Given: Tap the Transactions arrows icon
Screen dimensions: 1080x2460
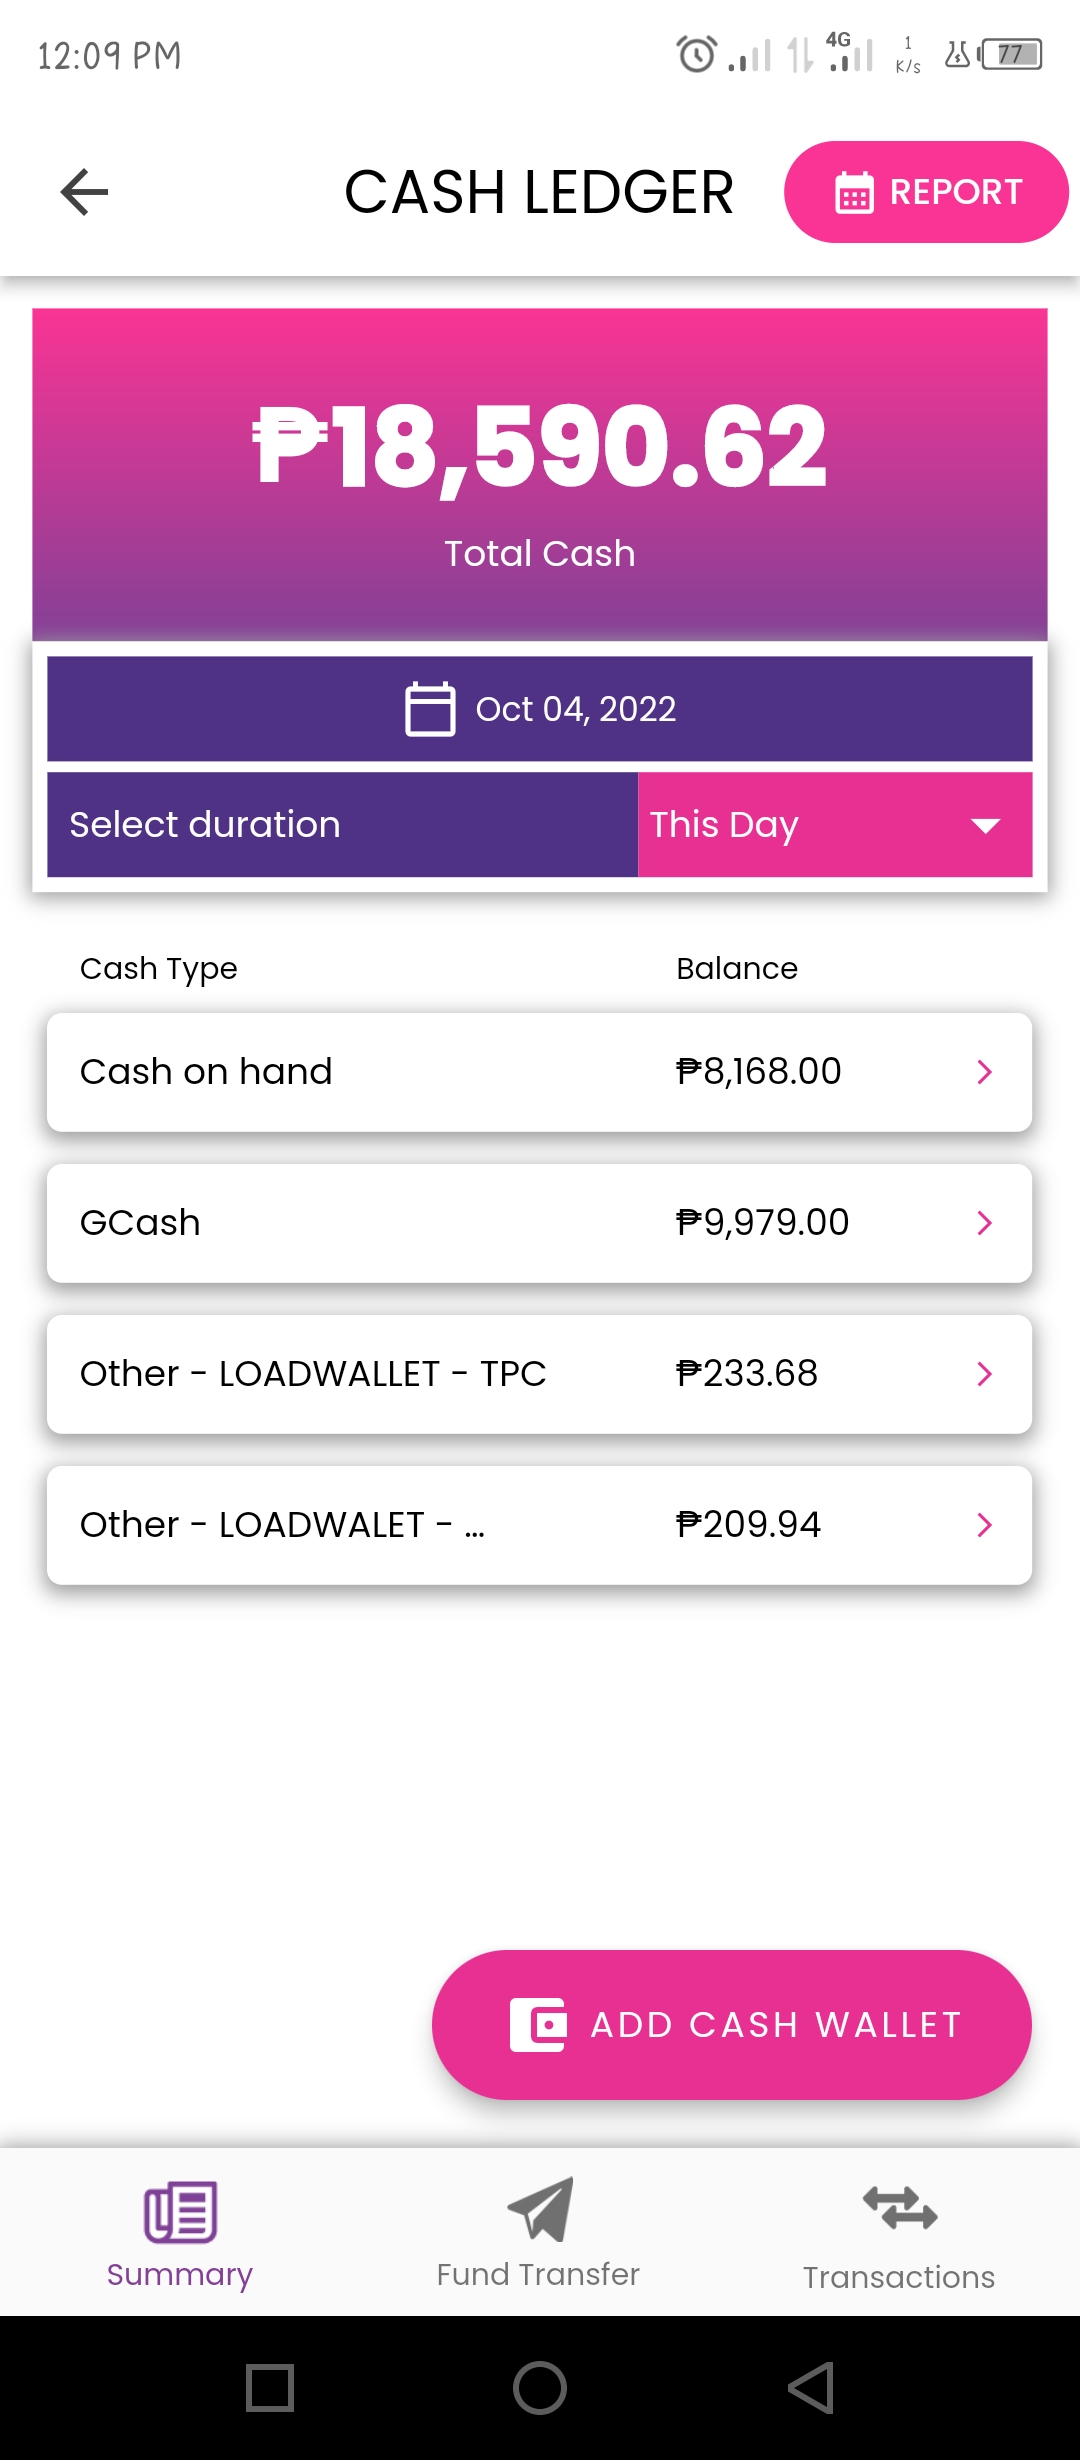Looking at the screenshot, I should point(899,2208).
